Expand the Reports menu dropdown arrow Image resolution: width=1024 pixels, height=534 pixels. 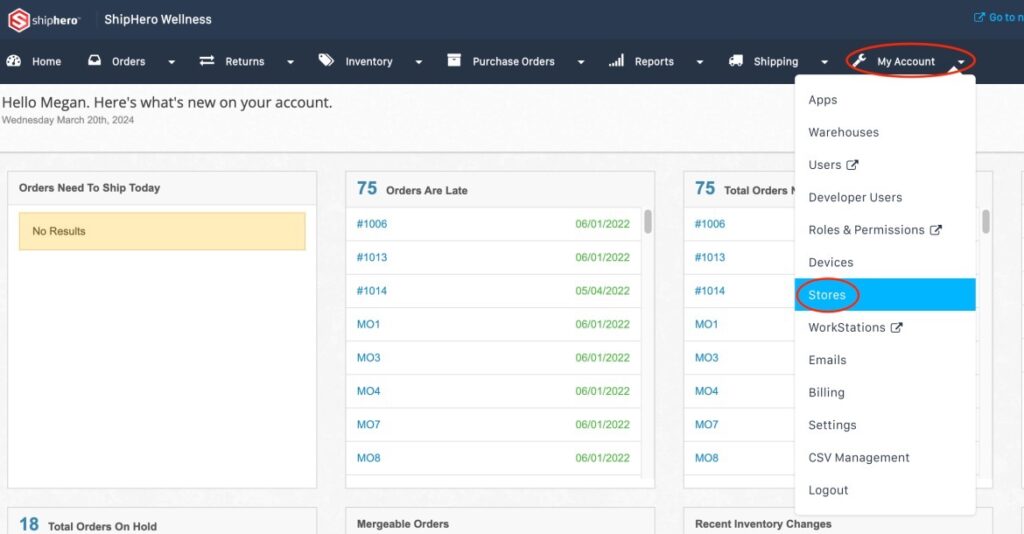coord(699,62)
